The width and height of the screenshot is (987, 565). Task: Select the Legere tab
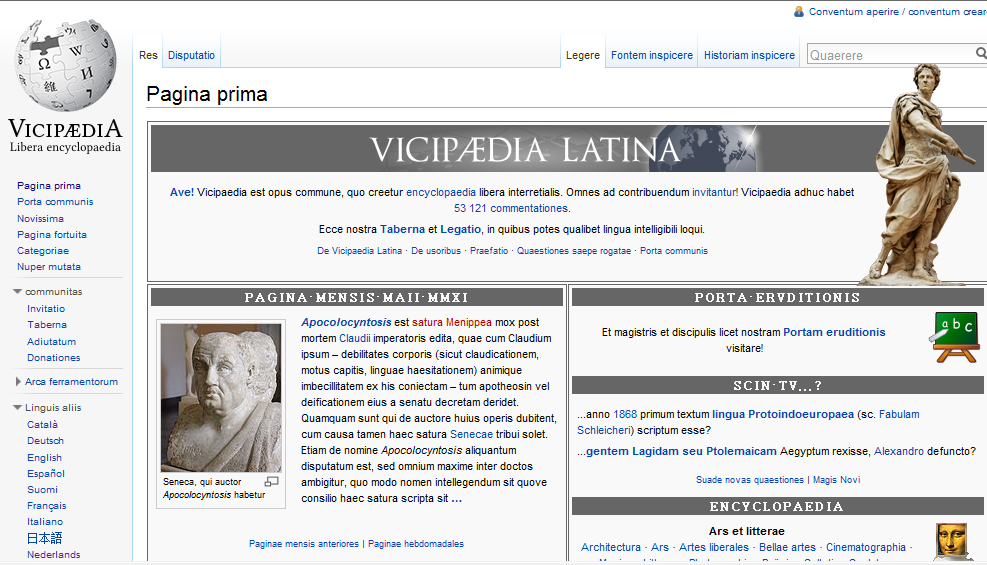583,55
